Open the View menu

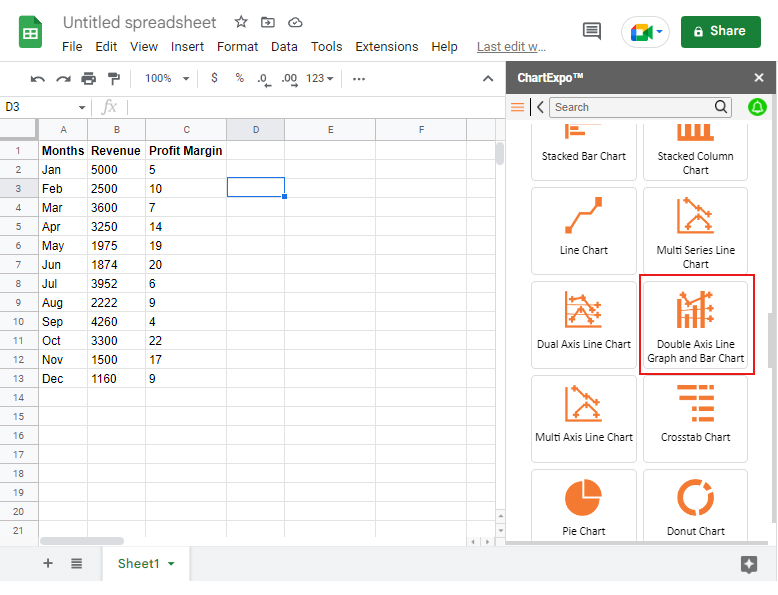coord(144,47)
